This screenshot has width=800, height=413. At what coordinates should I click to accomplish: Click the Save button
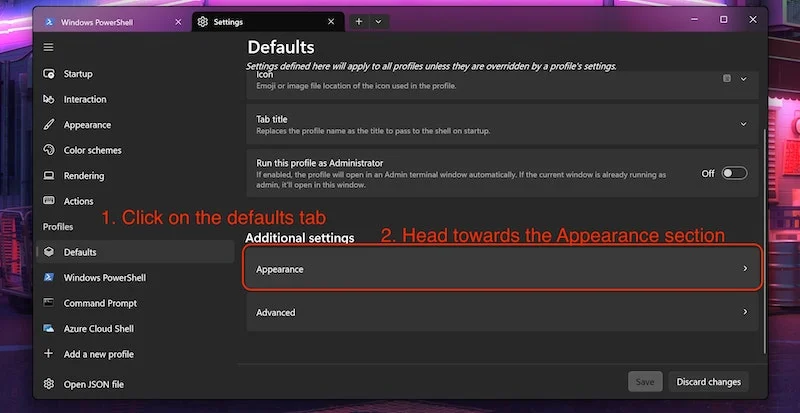(645, 382)
